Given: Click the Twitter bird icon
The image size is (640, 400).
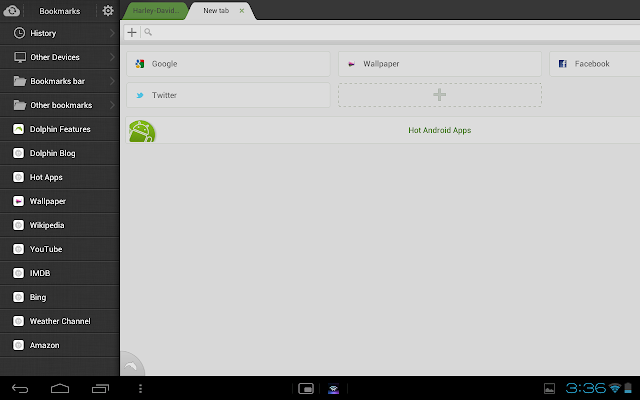Looking at the screenshot, I should pos(140,95).
